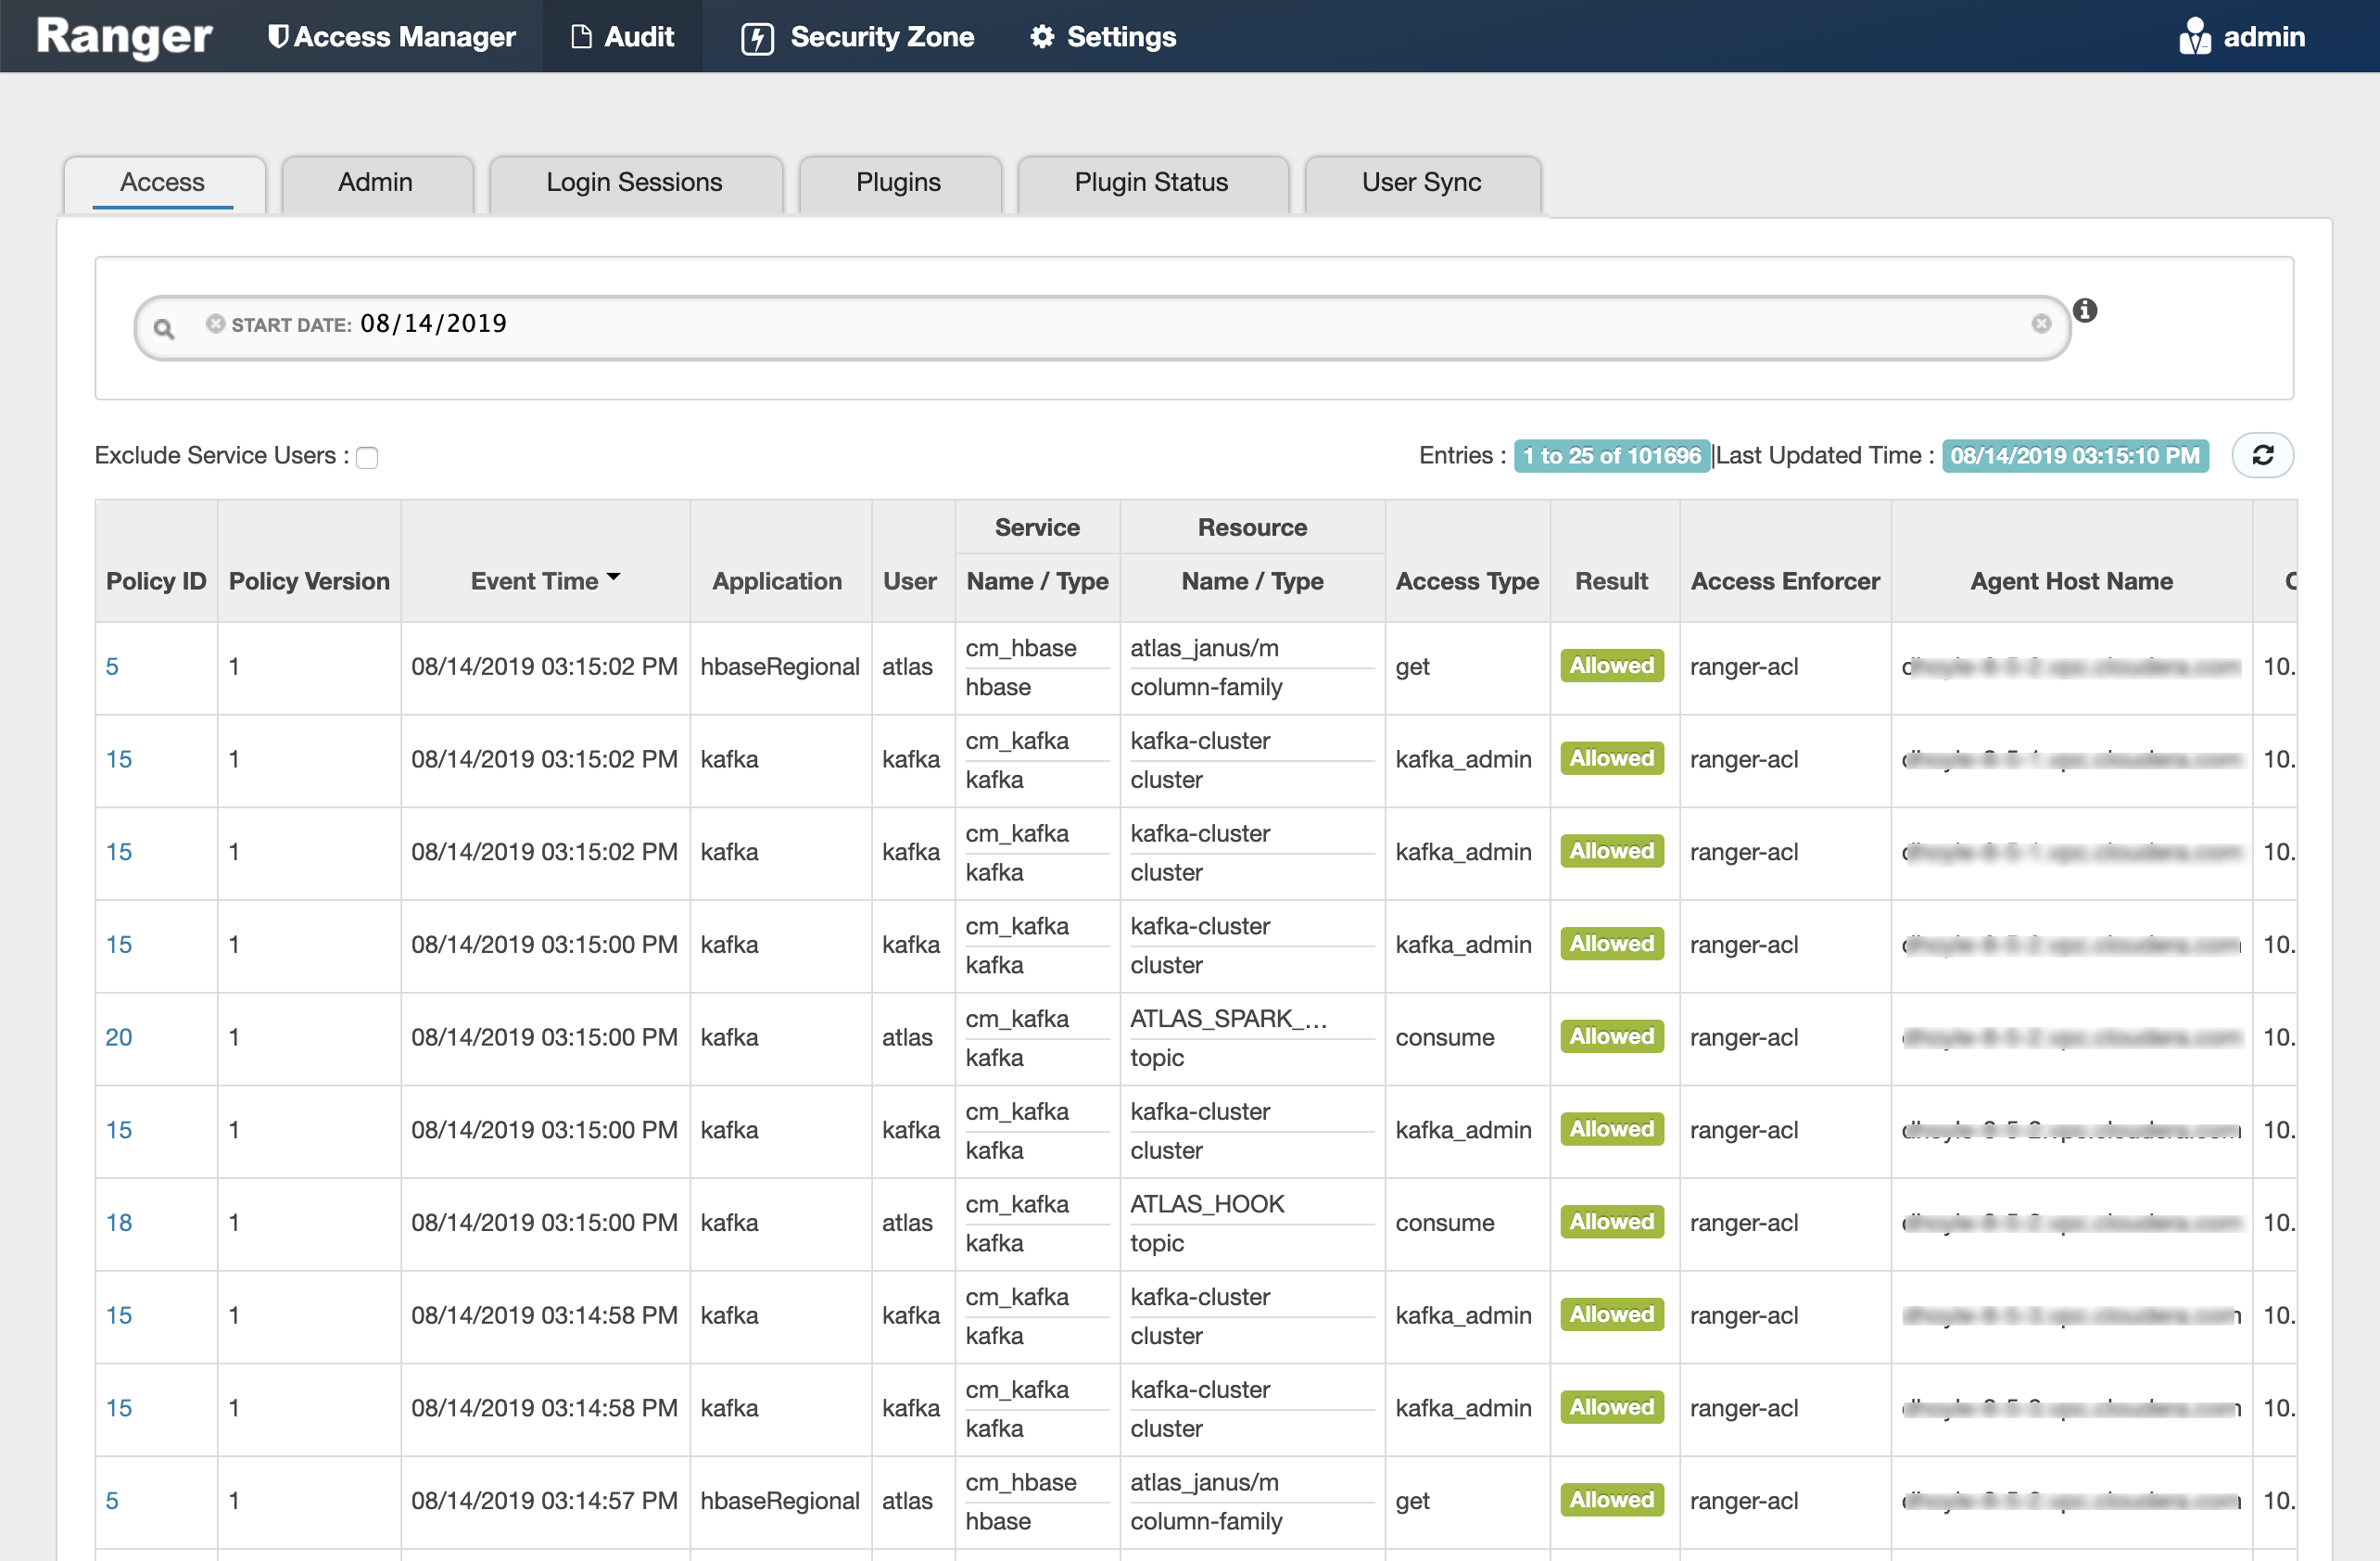
Task: Switch to the Login Sessions tab
Action: click(634, 183)
